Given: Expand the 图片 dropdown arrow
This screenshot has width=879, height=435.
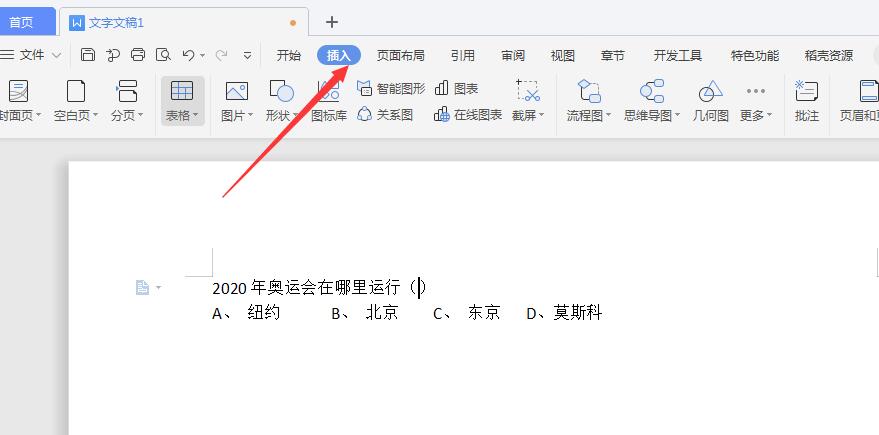Looking at the screenshot, I should tap(251, 116).
